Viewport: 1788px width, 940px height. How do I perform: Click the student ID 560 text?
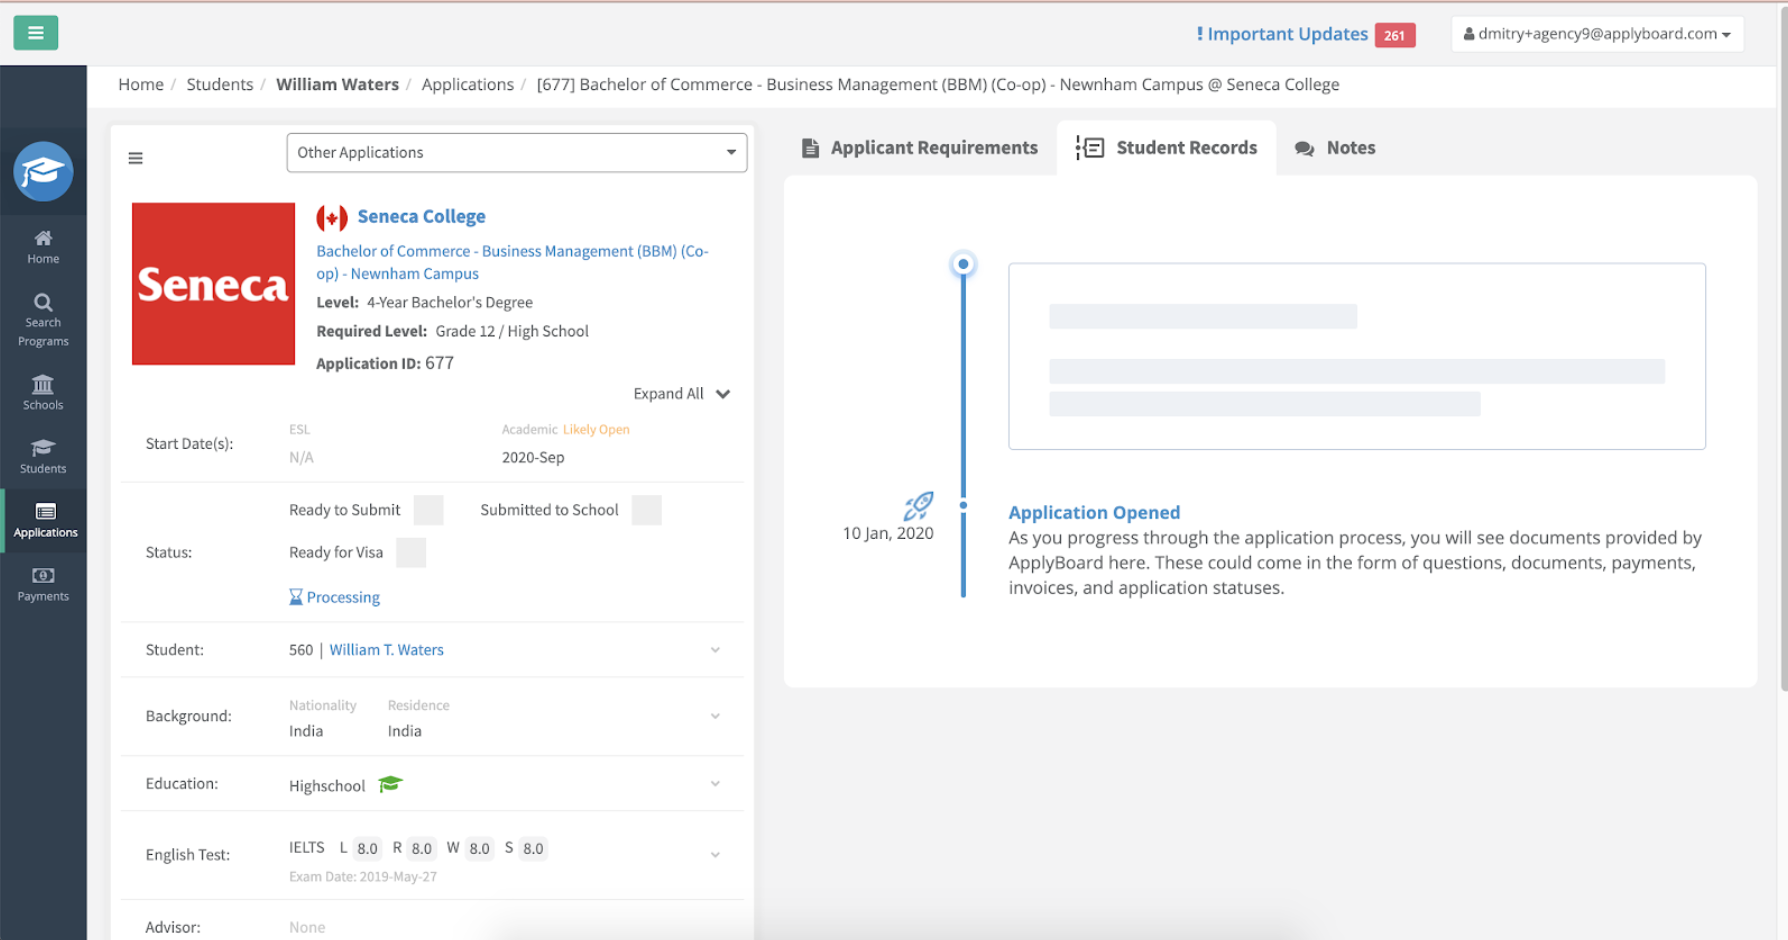[x=301, y=650]
